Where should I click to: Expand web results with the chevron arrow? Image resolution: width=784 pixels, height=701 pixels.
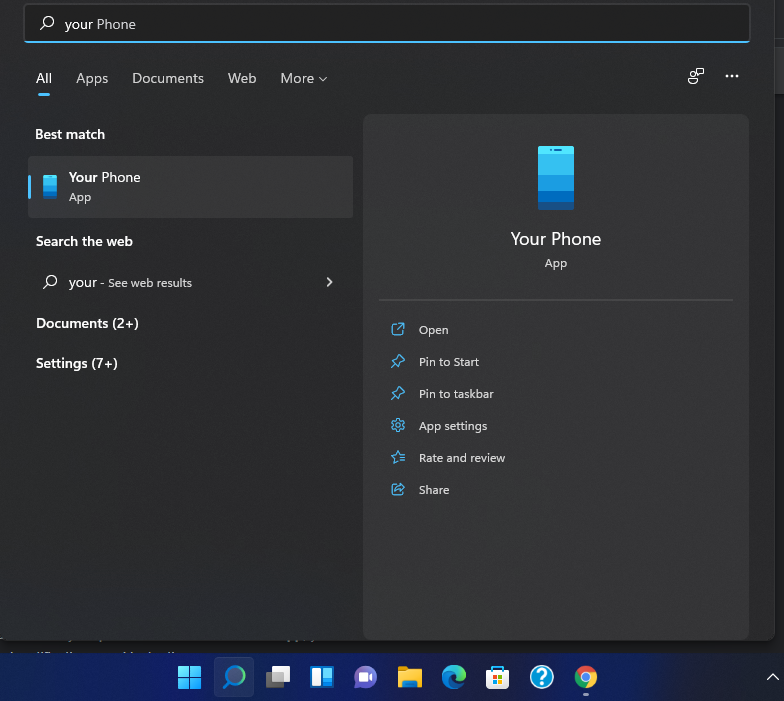click(x=329, y=282)
